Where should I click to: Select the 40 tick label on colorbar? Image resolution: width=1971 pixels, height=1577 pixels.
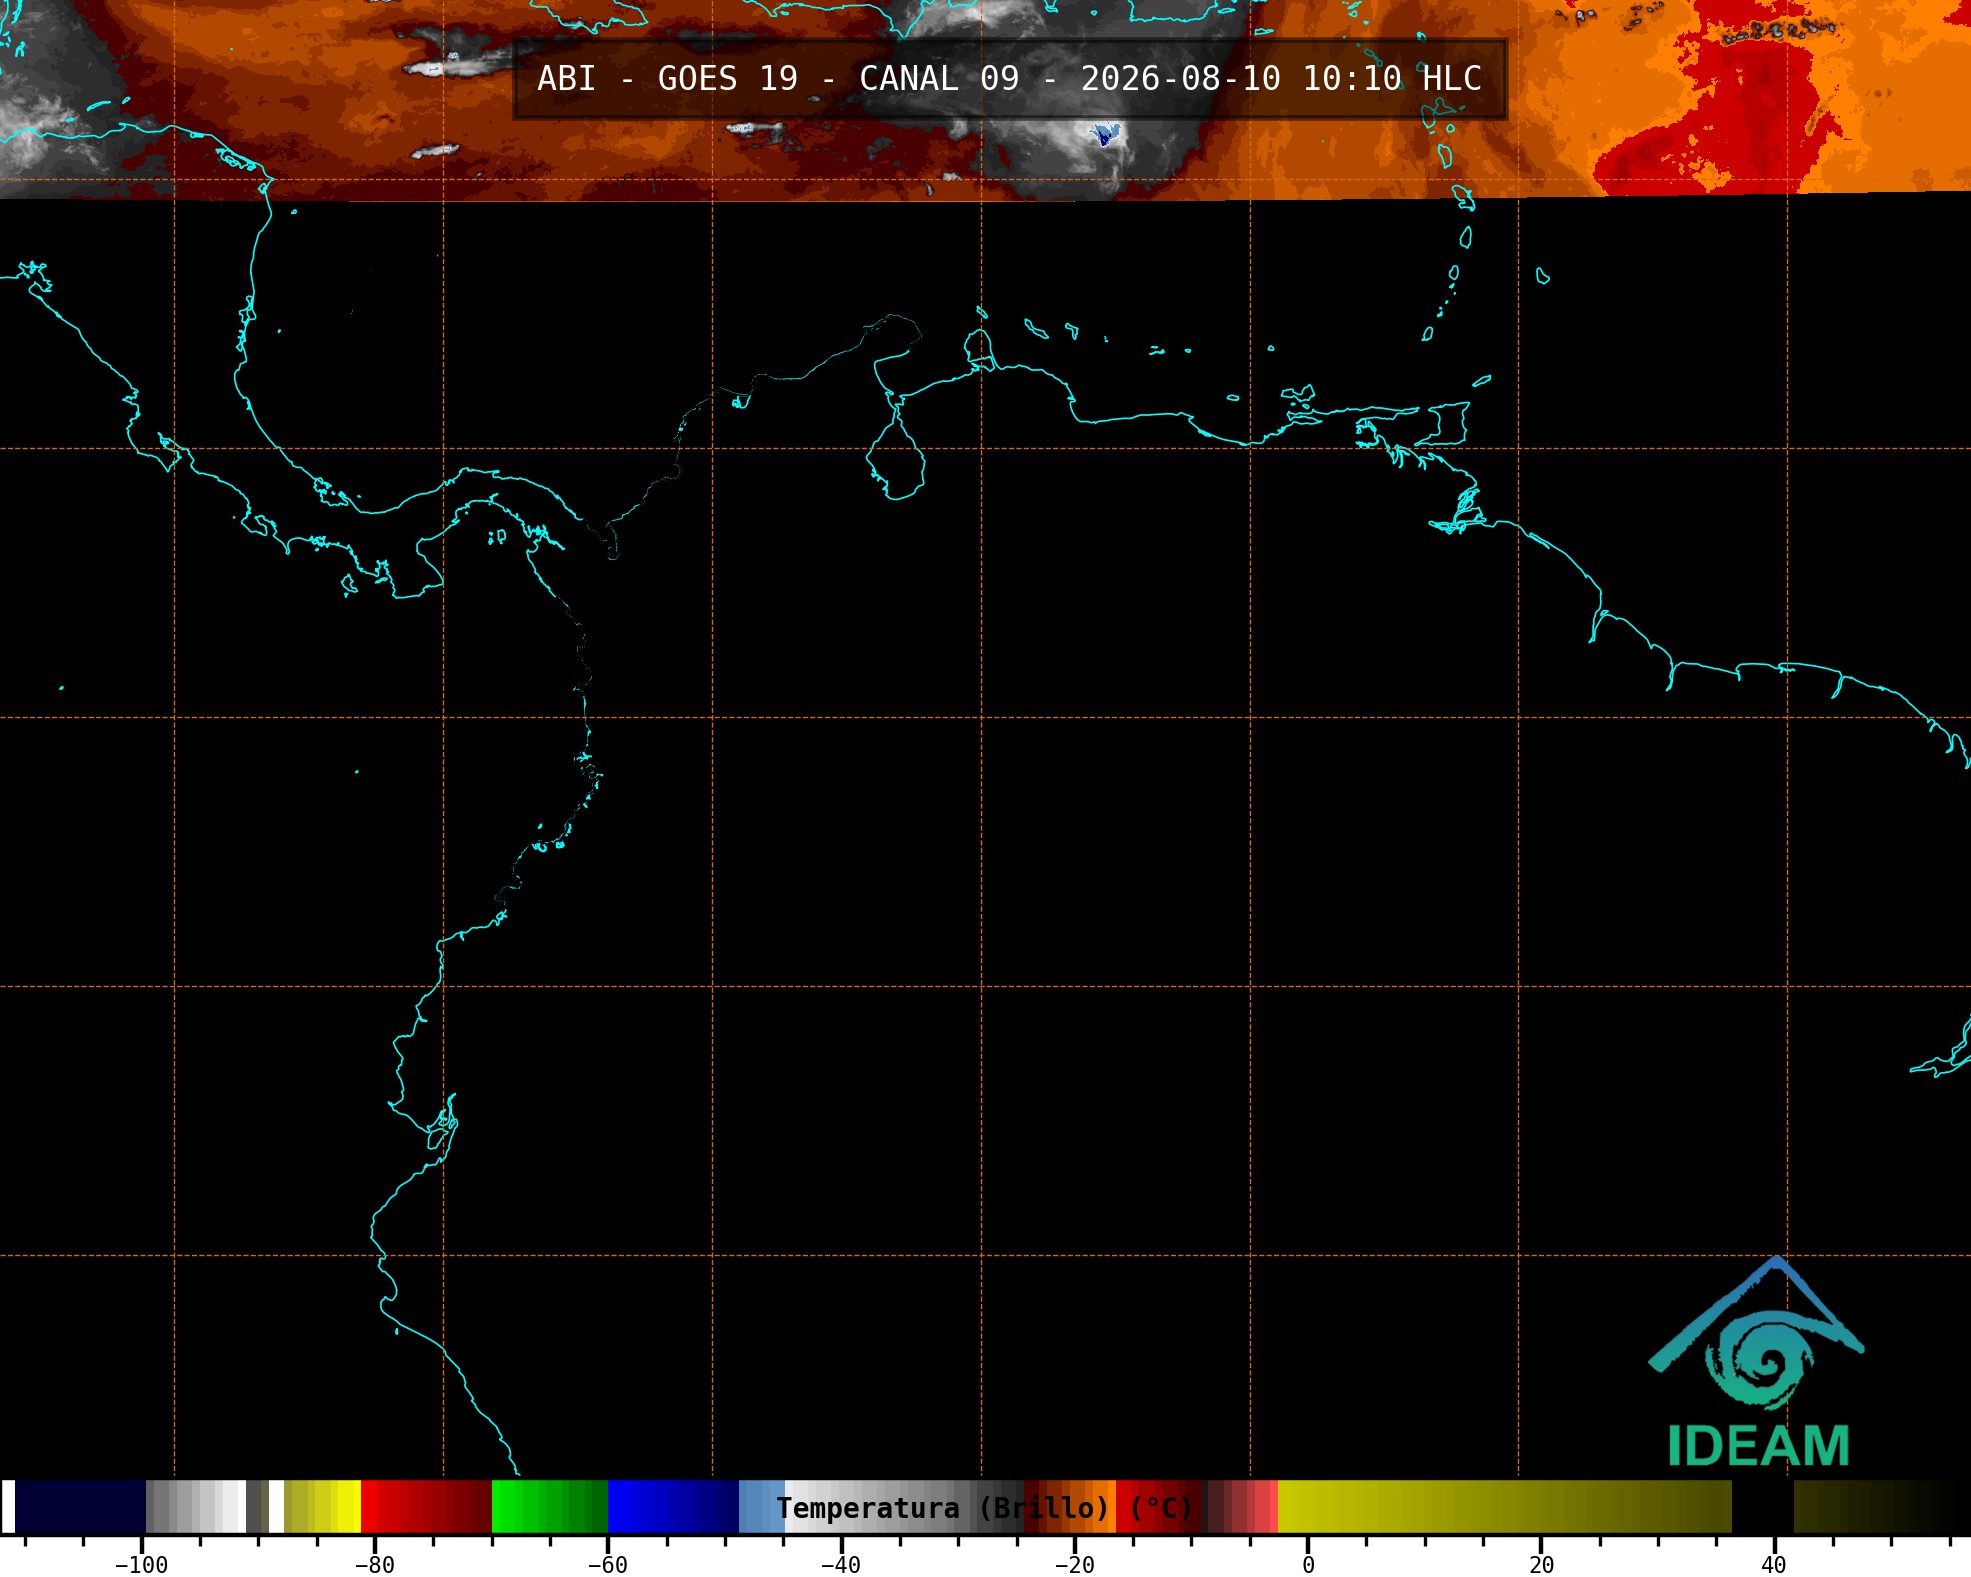[1774, 1565]
